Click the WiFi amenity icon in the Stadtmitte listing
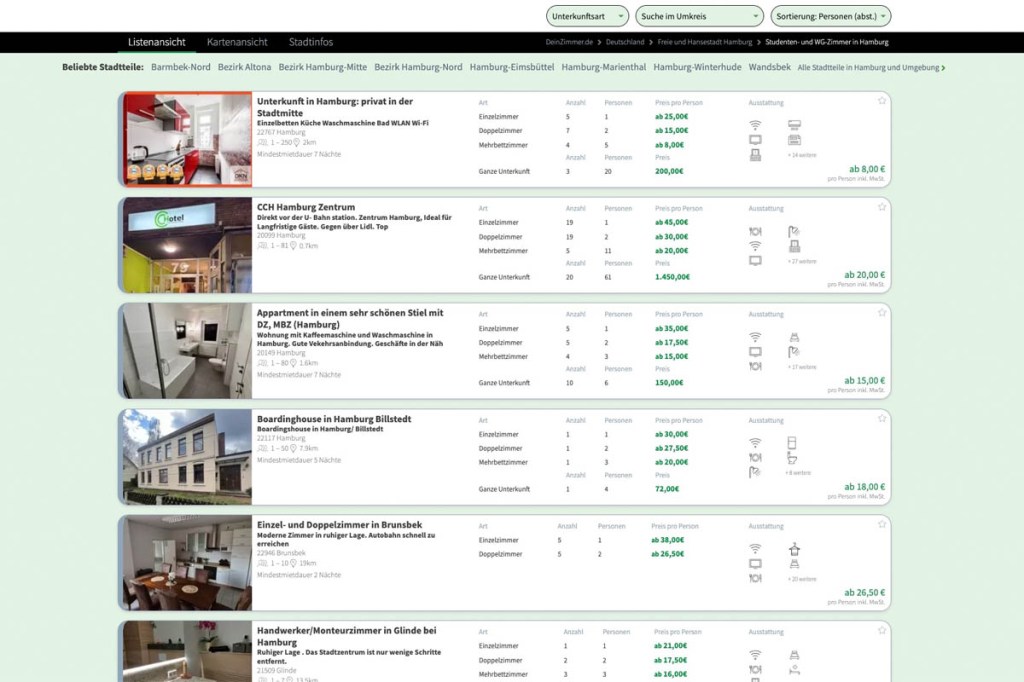Viewport: 1024px width, 682px height. click(755, 125)
